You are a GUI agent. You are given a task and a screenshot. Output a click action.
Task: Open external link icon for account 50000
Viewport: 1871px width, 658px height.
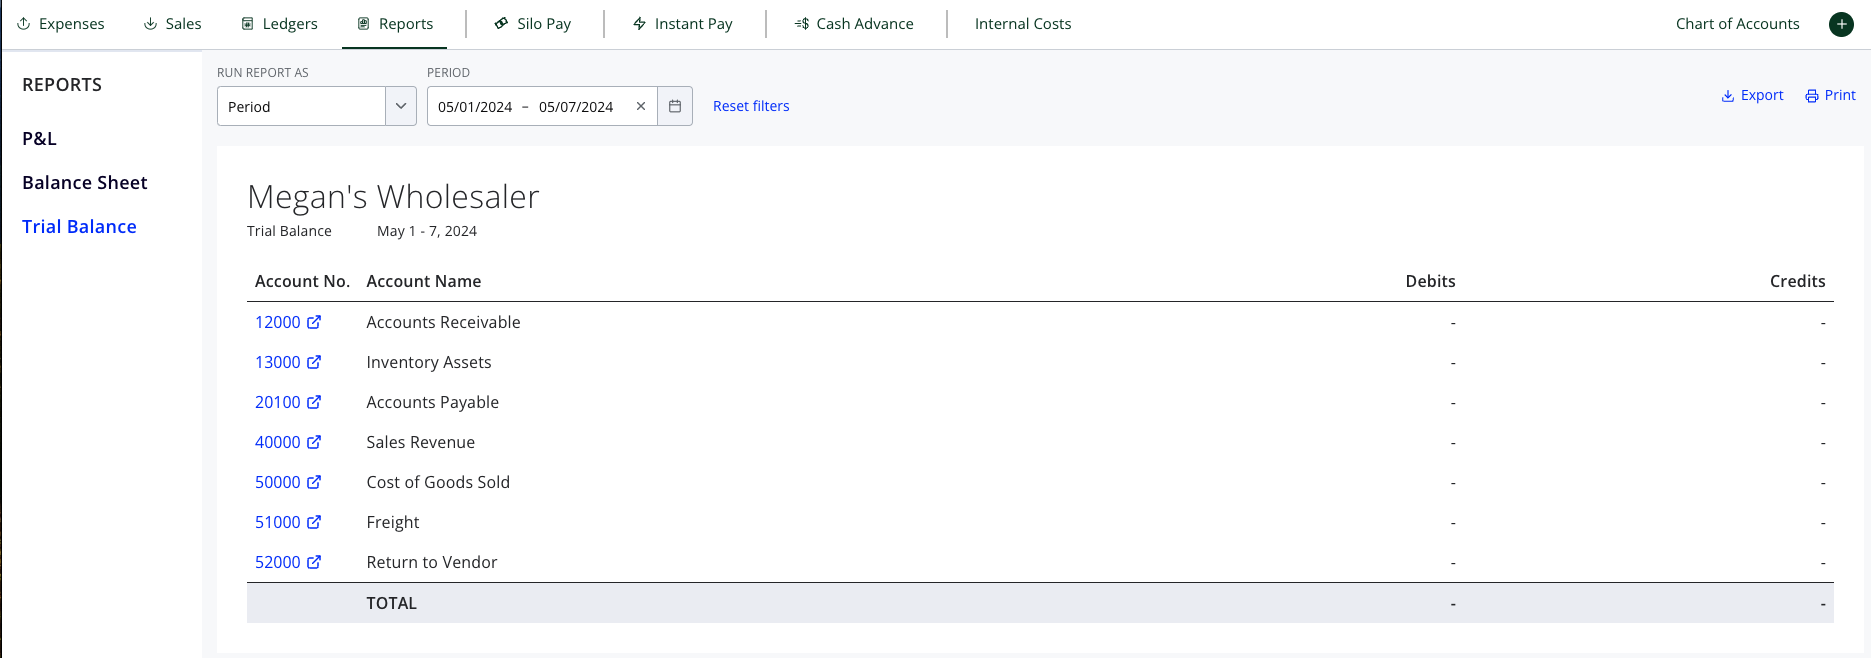click(x=314, y=482)
